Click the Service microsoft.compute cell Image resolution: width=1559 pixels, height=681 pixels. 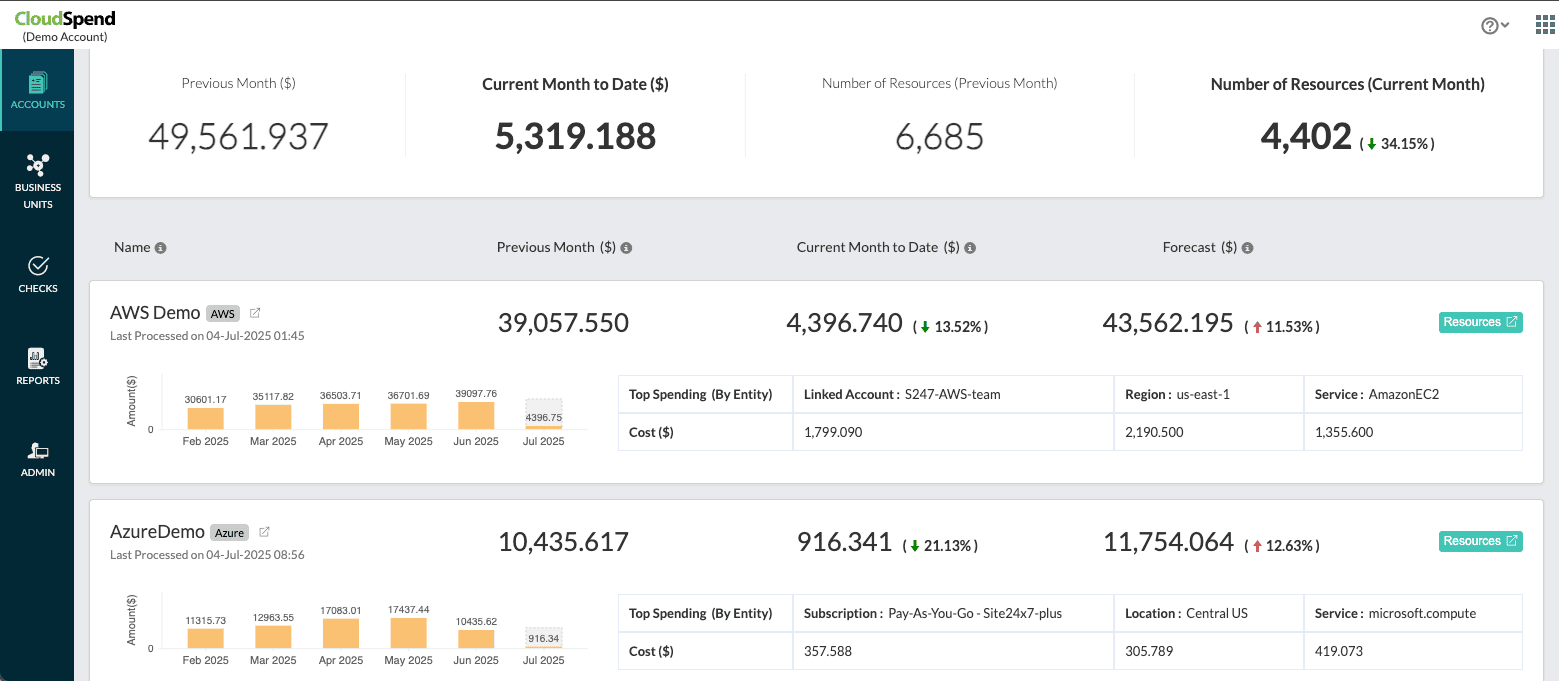point(1413,613)
